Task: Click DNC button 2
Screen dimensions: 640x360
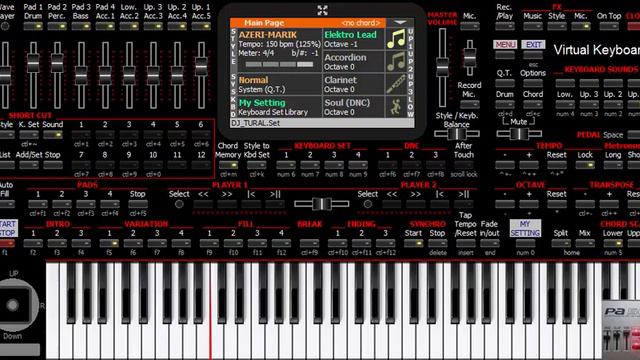Action: point(411,165)
